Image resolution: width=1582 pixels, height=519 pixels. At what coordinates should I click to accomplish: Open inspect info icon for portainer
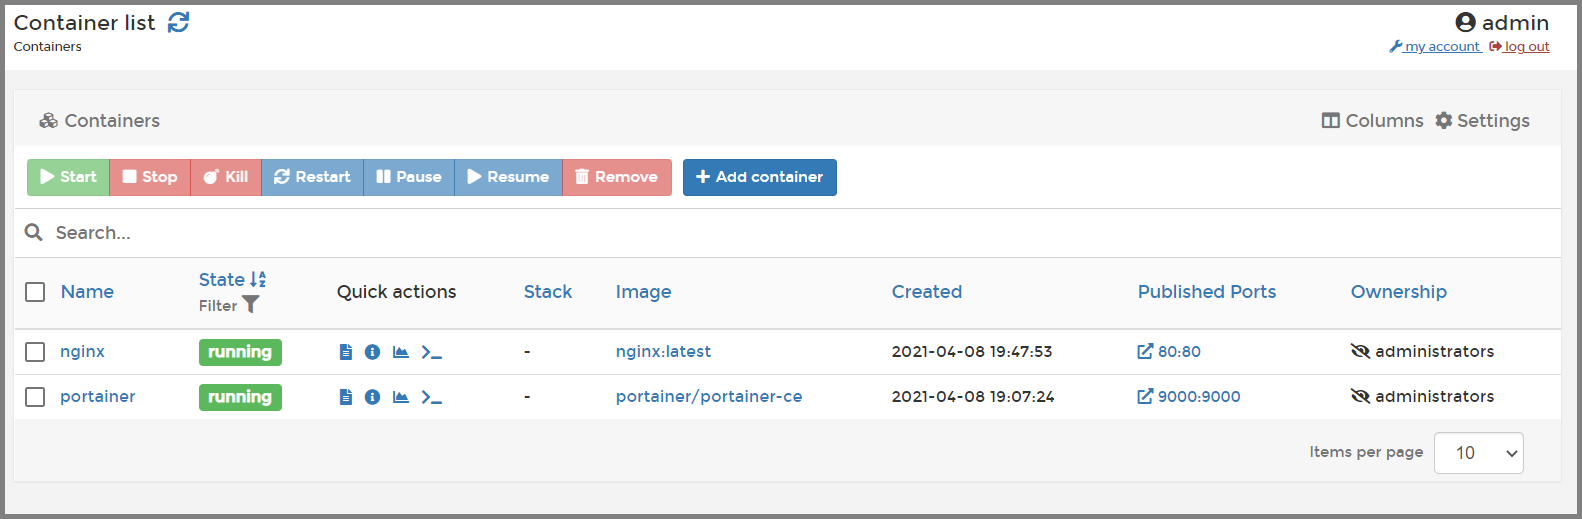coord(372,397)
